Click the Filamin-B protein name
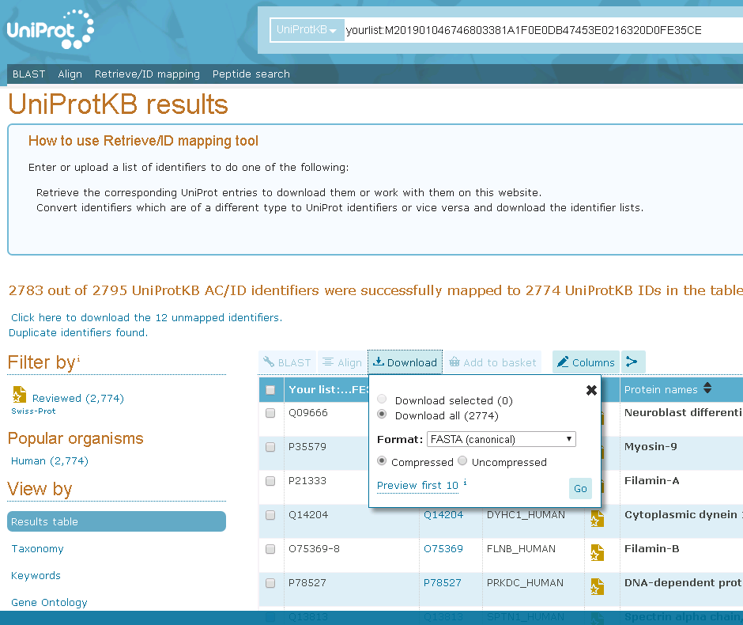 [x=652, y=549]
